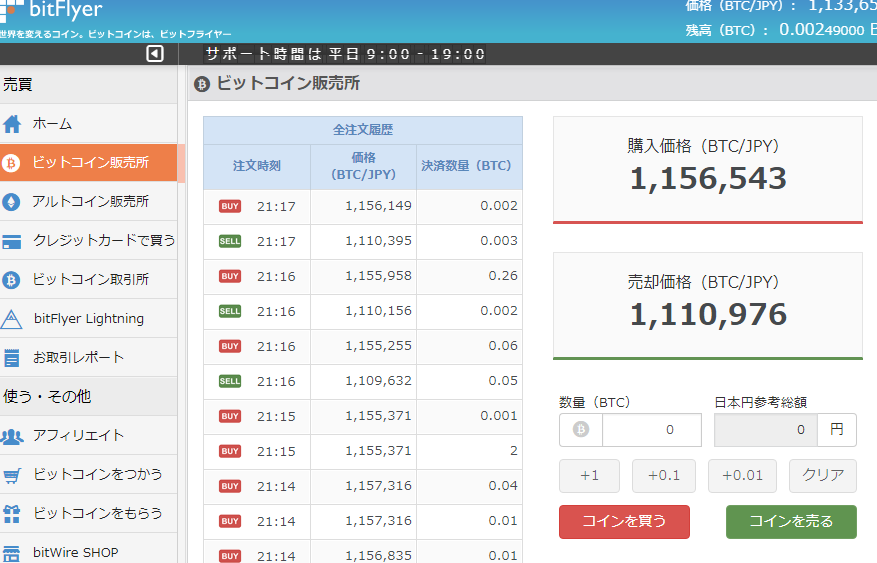Viewport: 877px width, 563px height.
Task: Click the 0.001 quantity cell
Action: coord(469,416)
